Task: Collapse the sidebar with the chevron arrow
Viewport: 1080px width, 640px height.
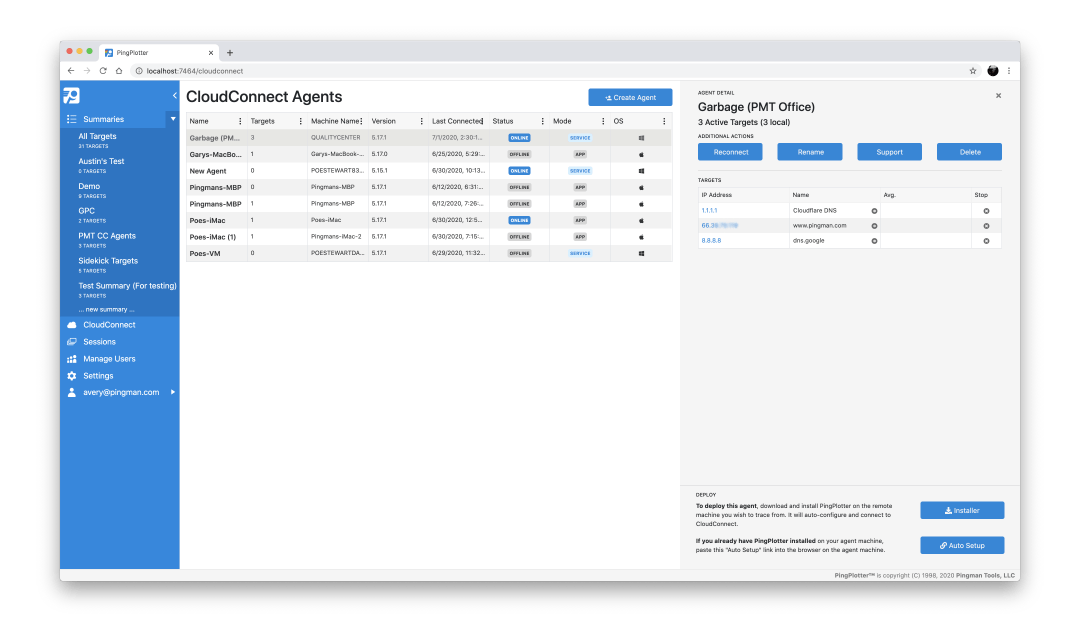Action: (x=175, y=96)
